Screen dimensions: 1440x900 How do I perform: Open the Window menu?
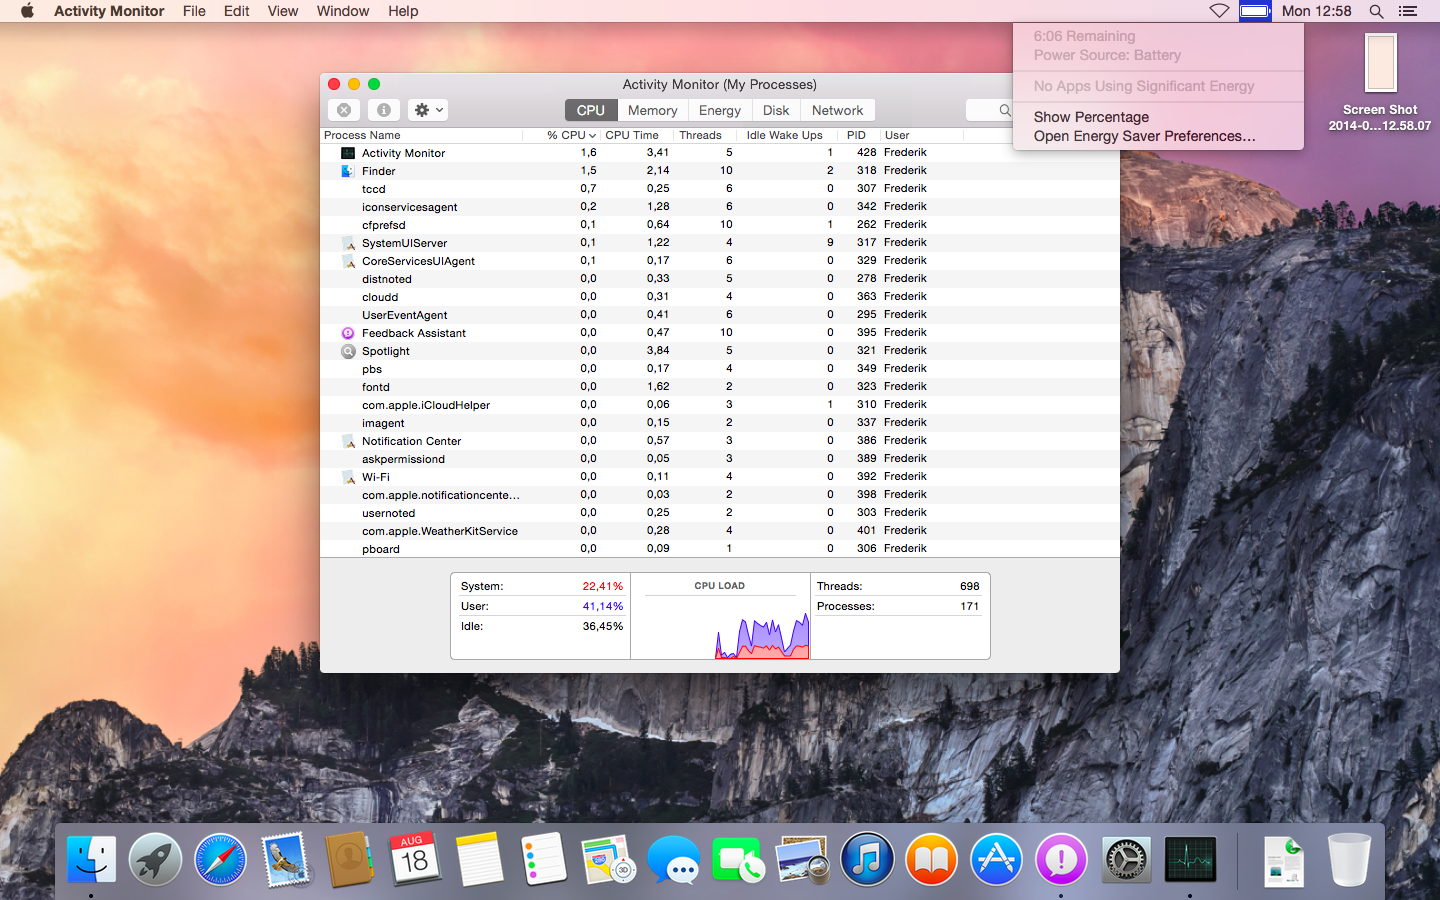[343, 11]
